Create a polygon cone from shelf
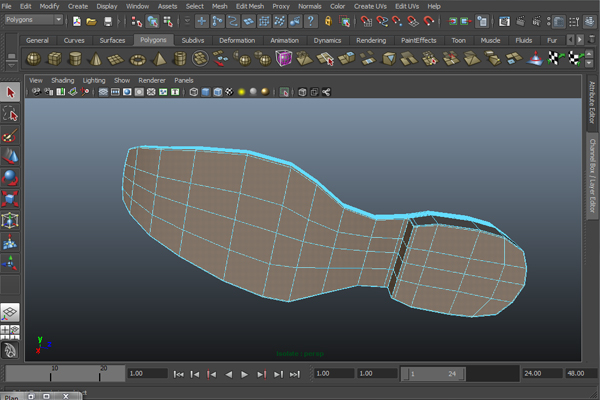Screen dimensions: 600x400 [95, 59]
